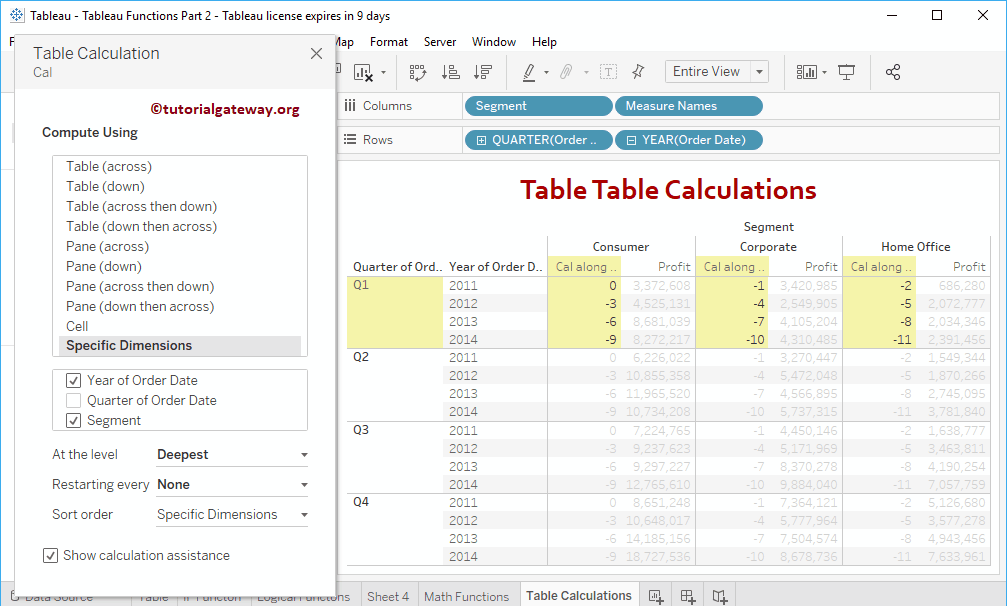This screenshot has width=1007, height=606.
Task: Click the Swap Rows and Columns icon
Action: click(x=418, y=72)
